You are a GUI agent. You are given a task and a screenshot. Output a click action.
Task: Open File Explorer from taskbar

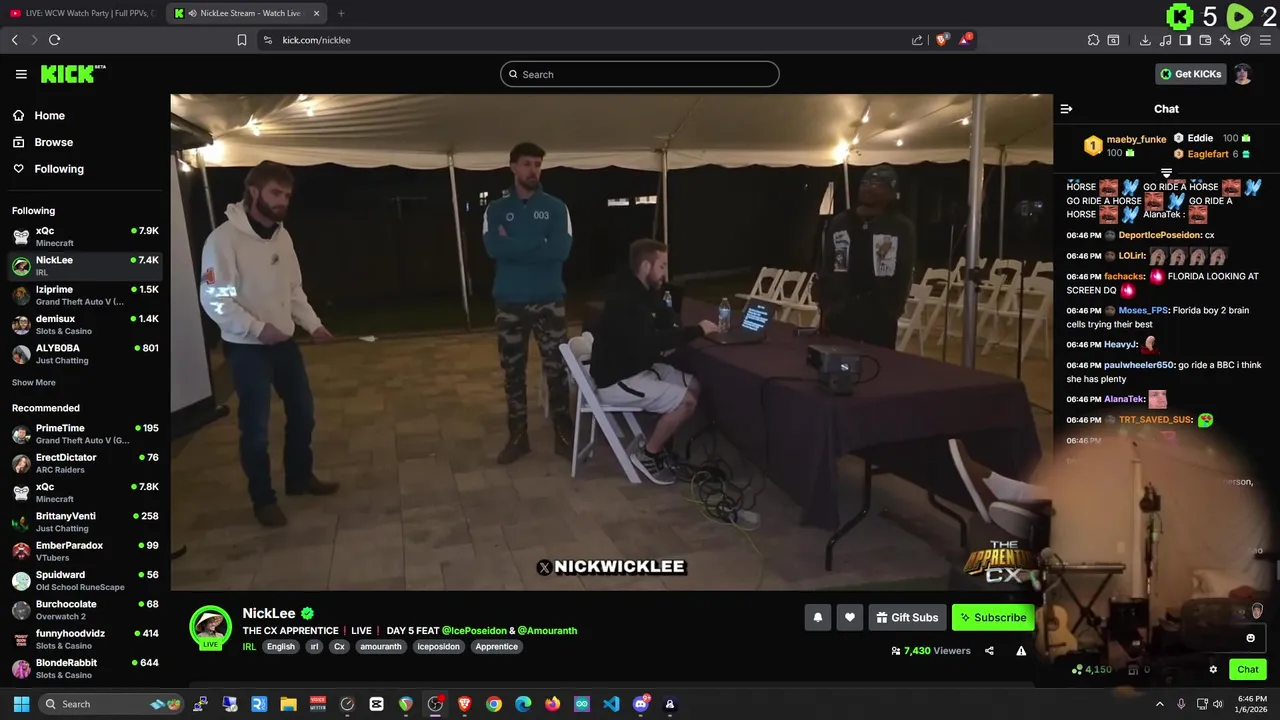(288, 704)
